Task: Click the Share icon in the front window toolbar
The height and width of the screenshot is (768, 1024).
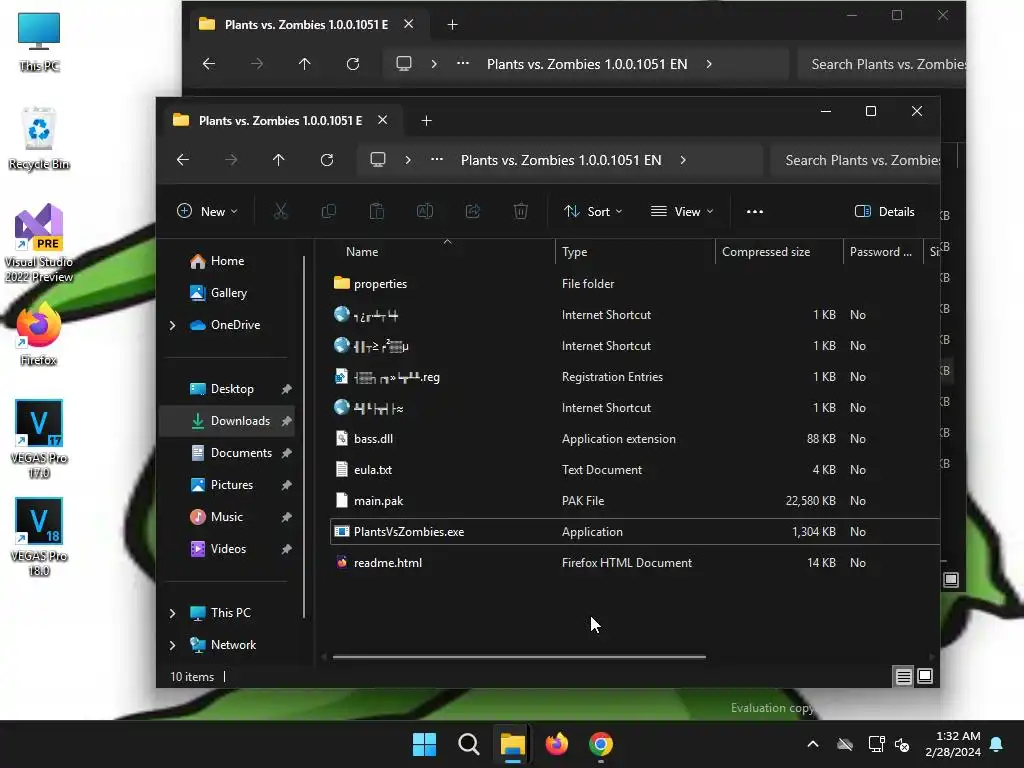Action: [473, 211]
